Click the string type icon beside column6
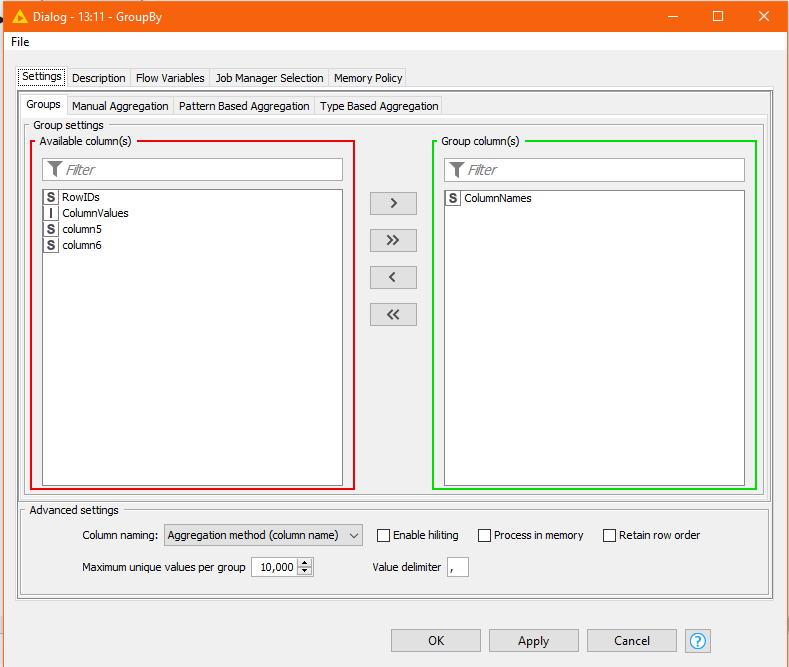The height and width of the screenshot is (667, 789). [x=50, y=245]
